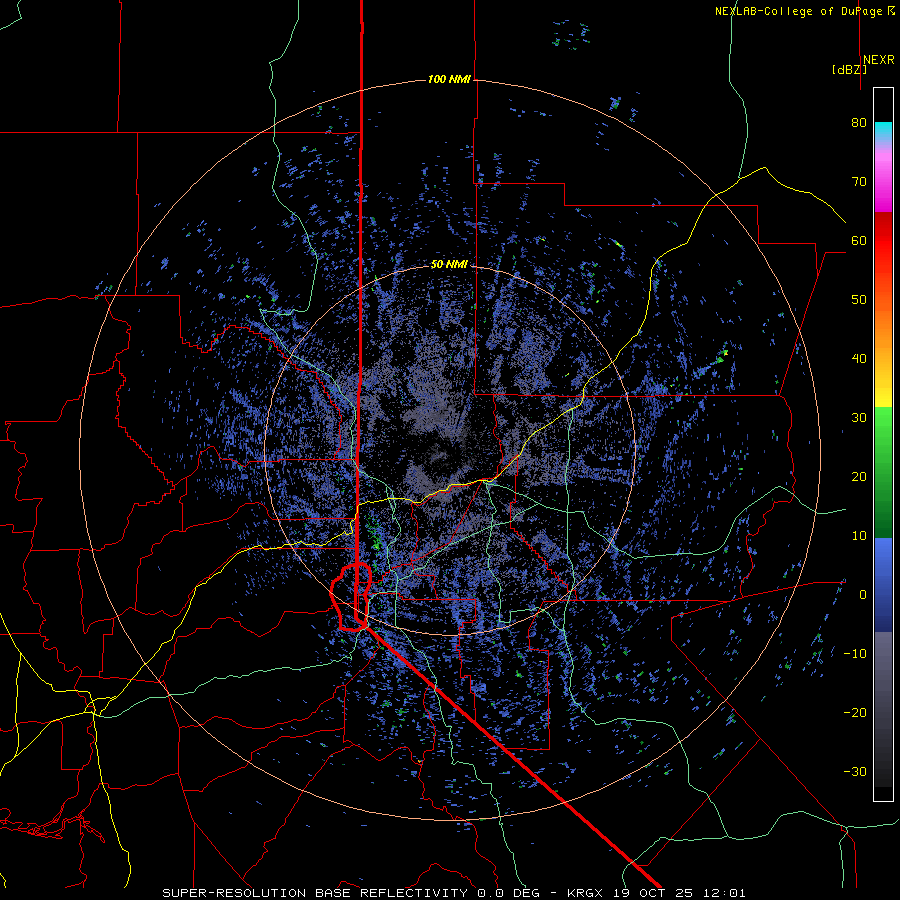
Task: Pick the cyan segment on the color bar
Action: pos(883,129)
